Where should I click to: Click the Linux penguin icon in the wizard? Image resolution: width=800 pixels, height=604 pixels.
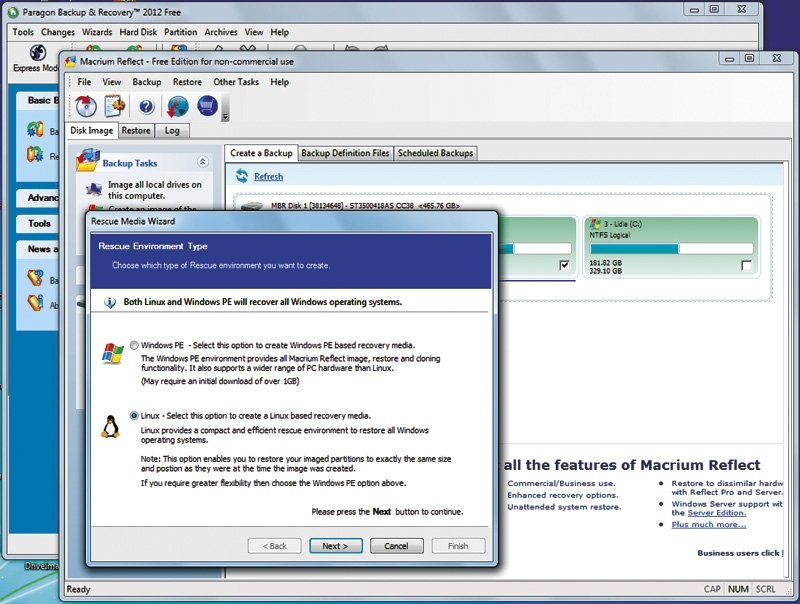pos(110,426)
